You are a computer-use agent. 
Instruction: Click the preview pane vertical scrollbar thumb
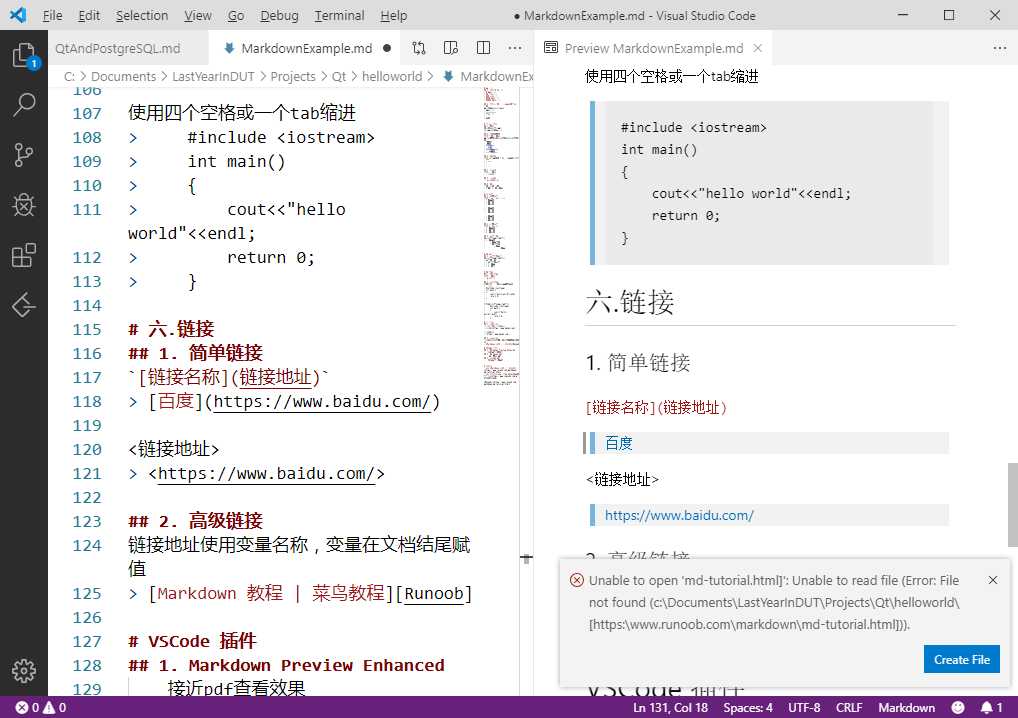click(1012, 505)
